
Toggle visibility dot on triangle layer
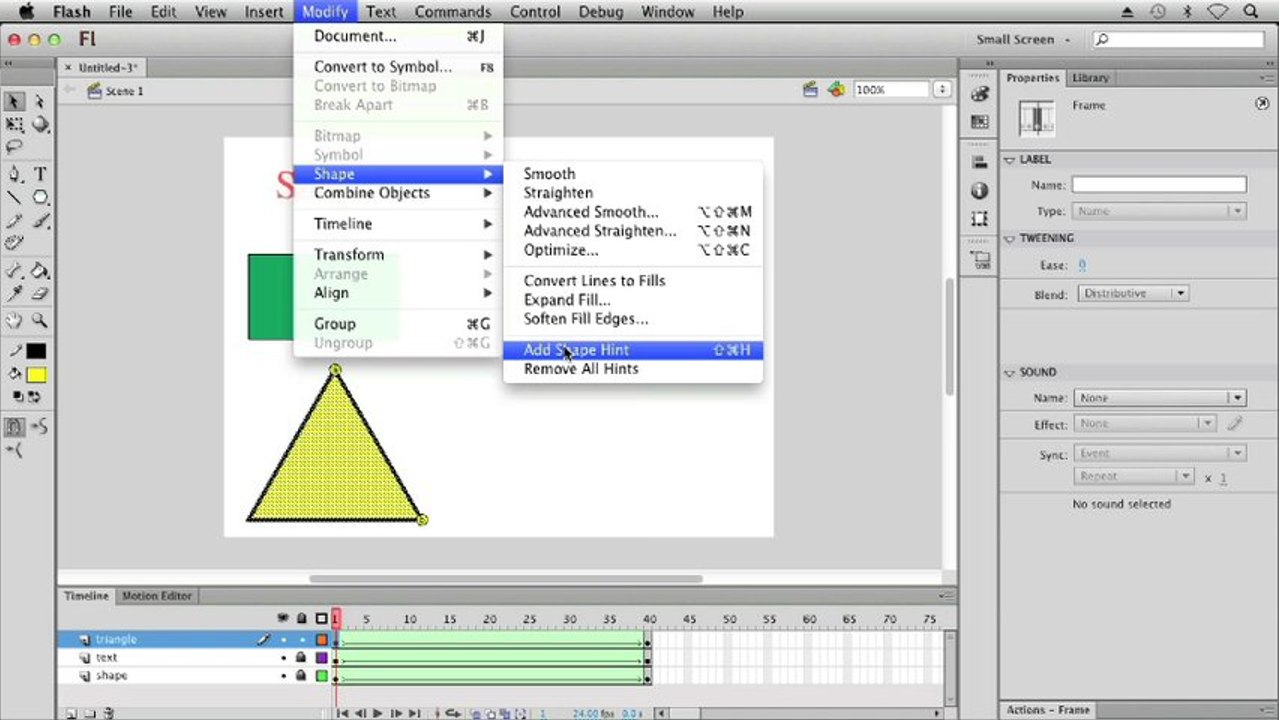click(283, 640)
